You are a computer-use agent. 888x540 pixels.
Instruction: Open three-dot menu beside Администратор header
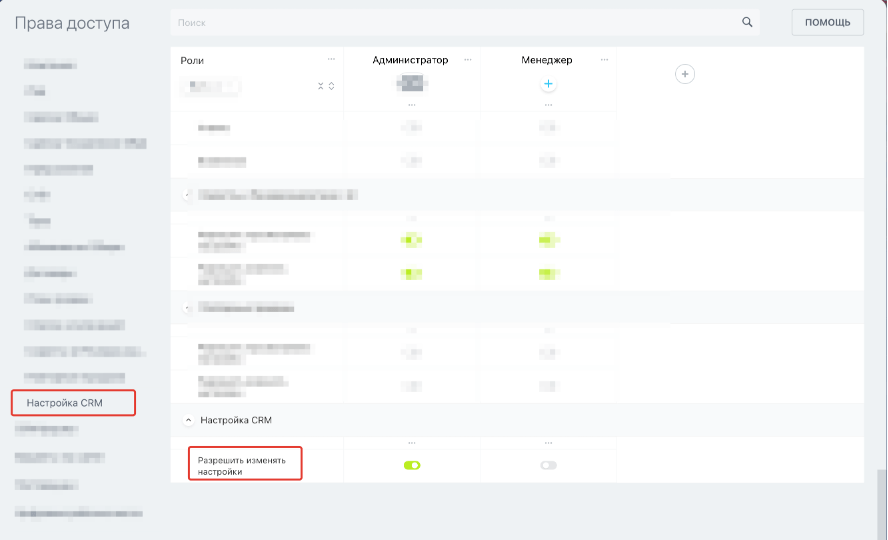coord(468,60)
